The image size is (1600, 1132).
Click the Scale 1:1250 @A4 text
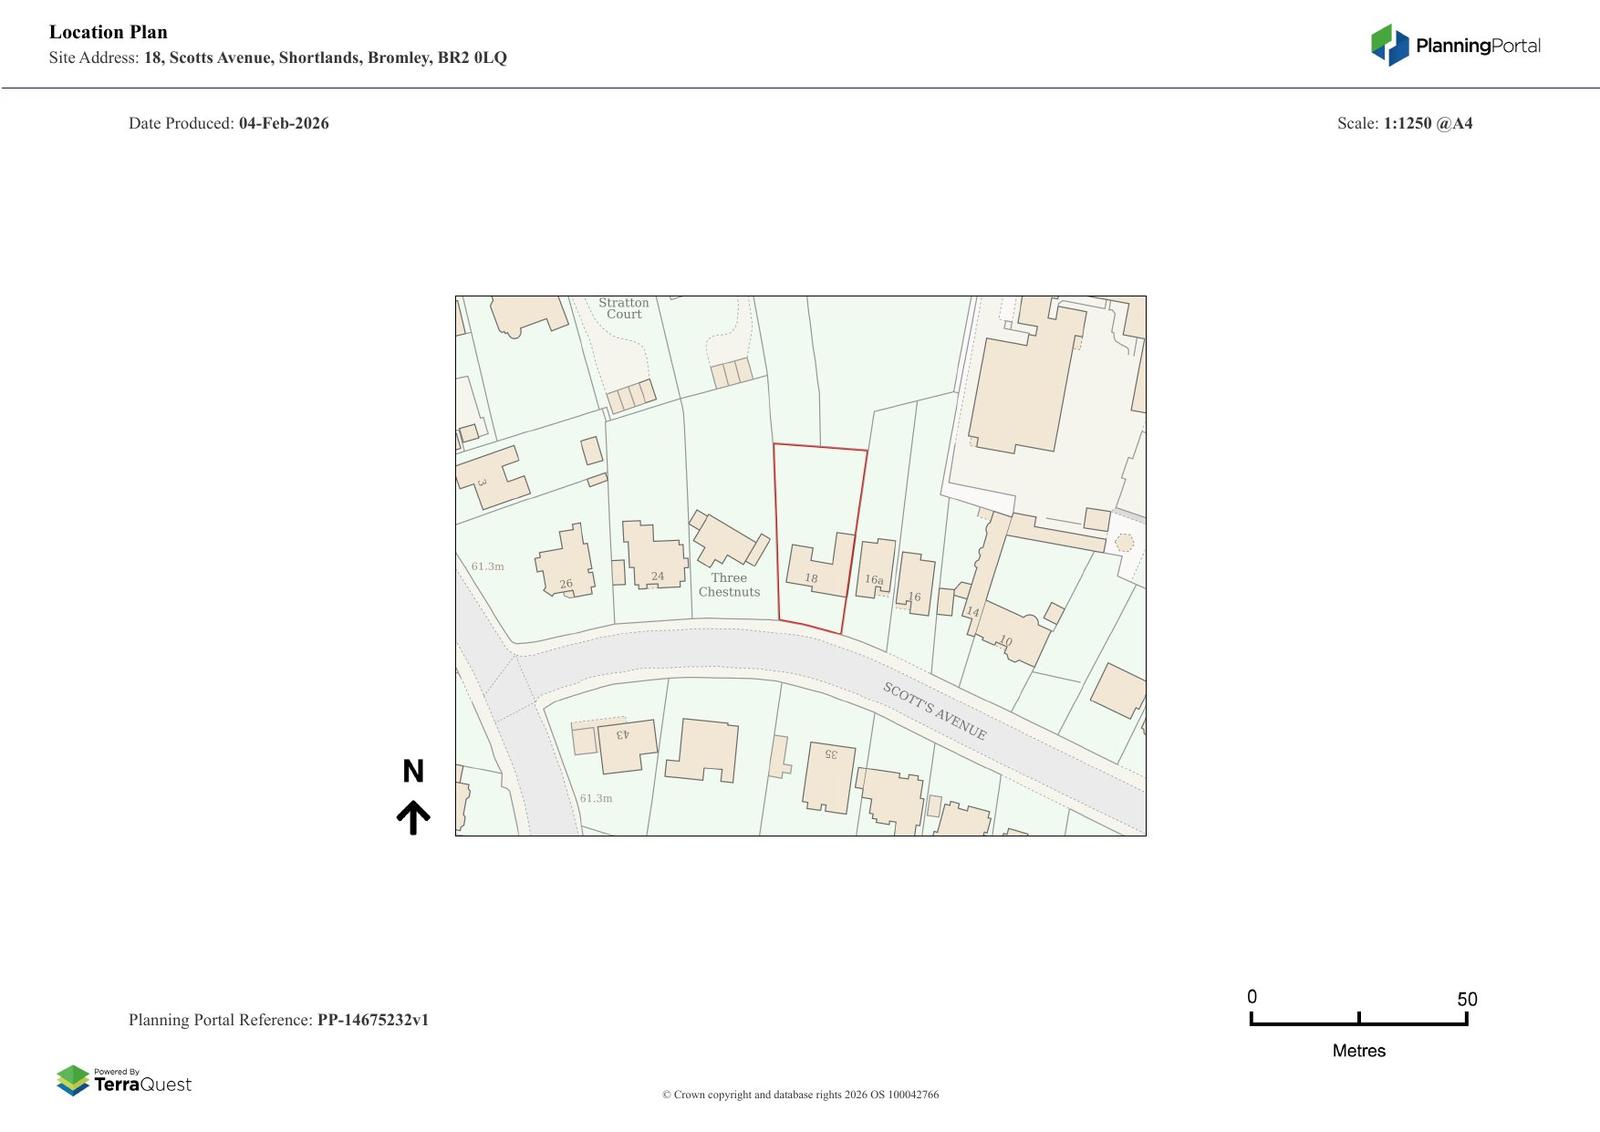point(1404,123)
